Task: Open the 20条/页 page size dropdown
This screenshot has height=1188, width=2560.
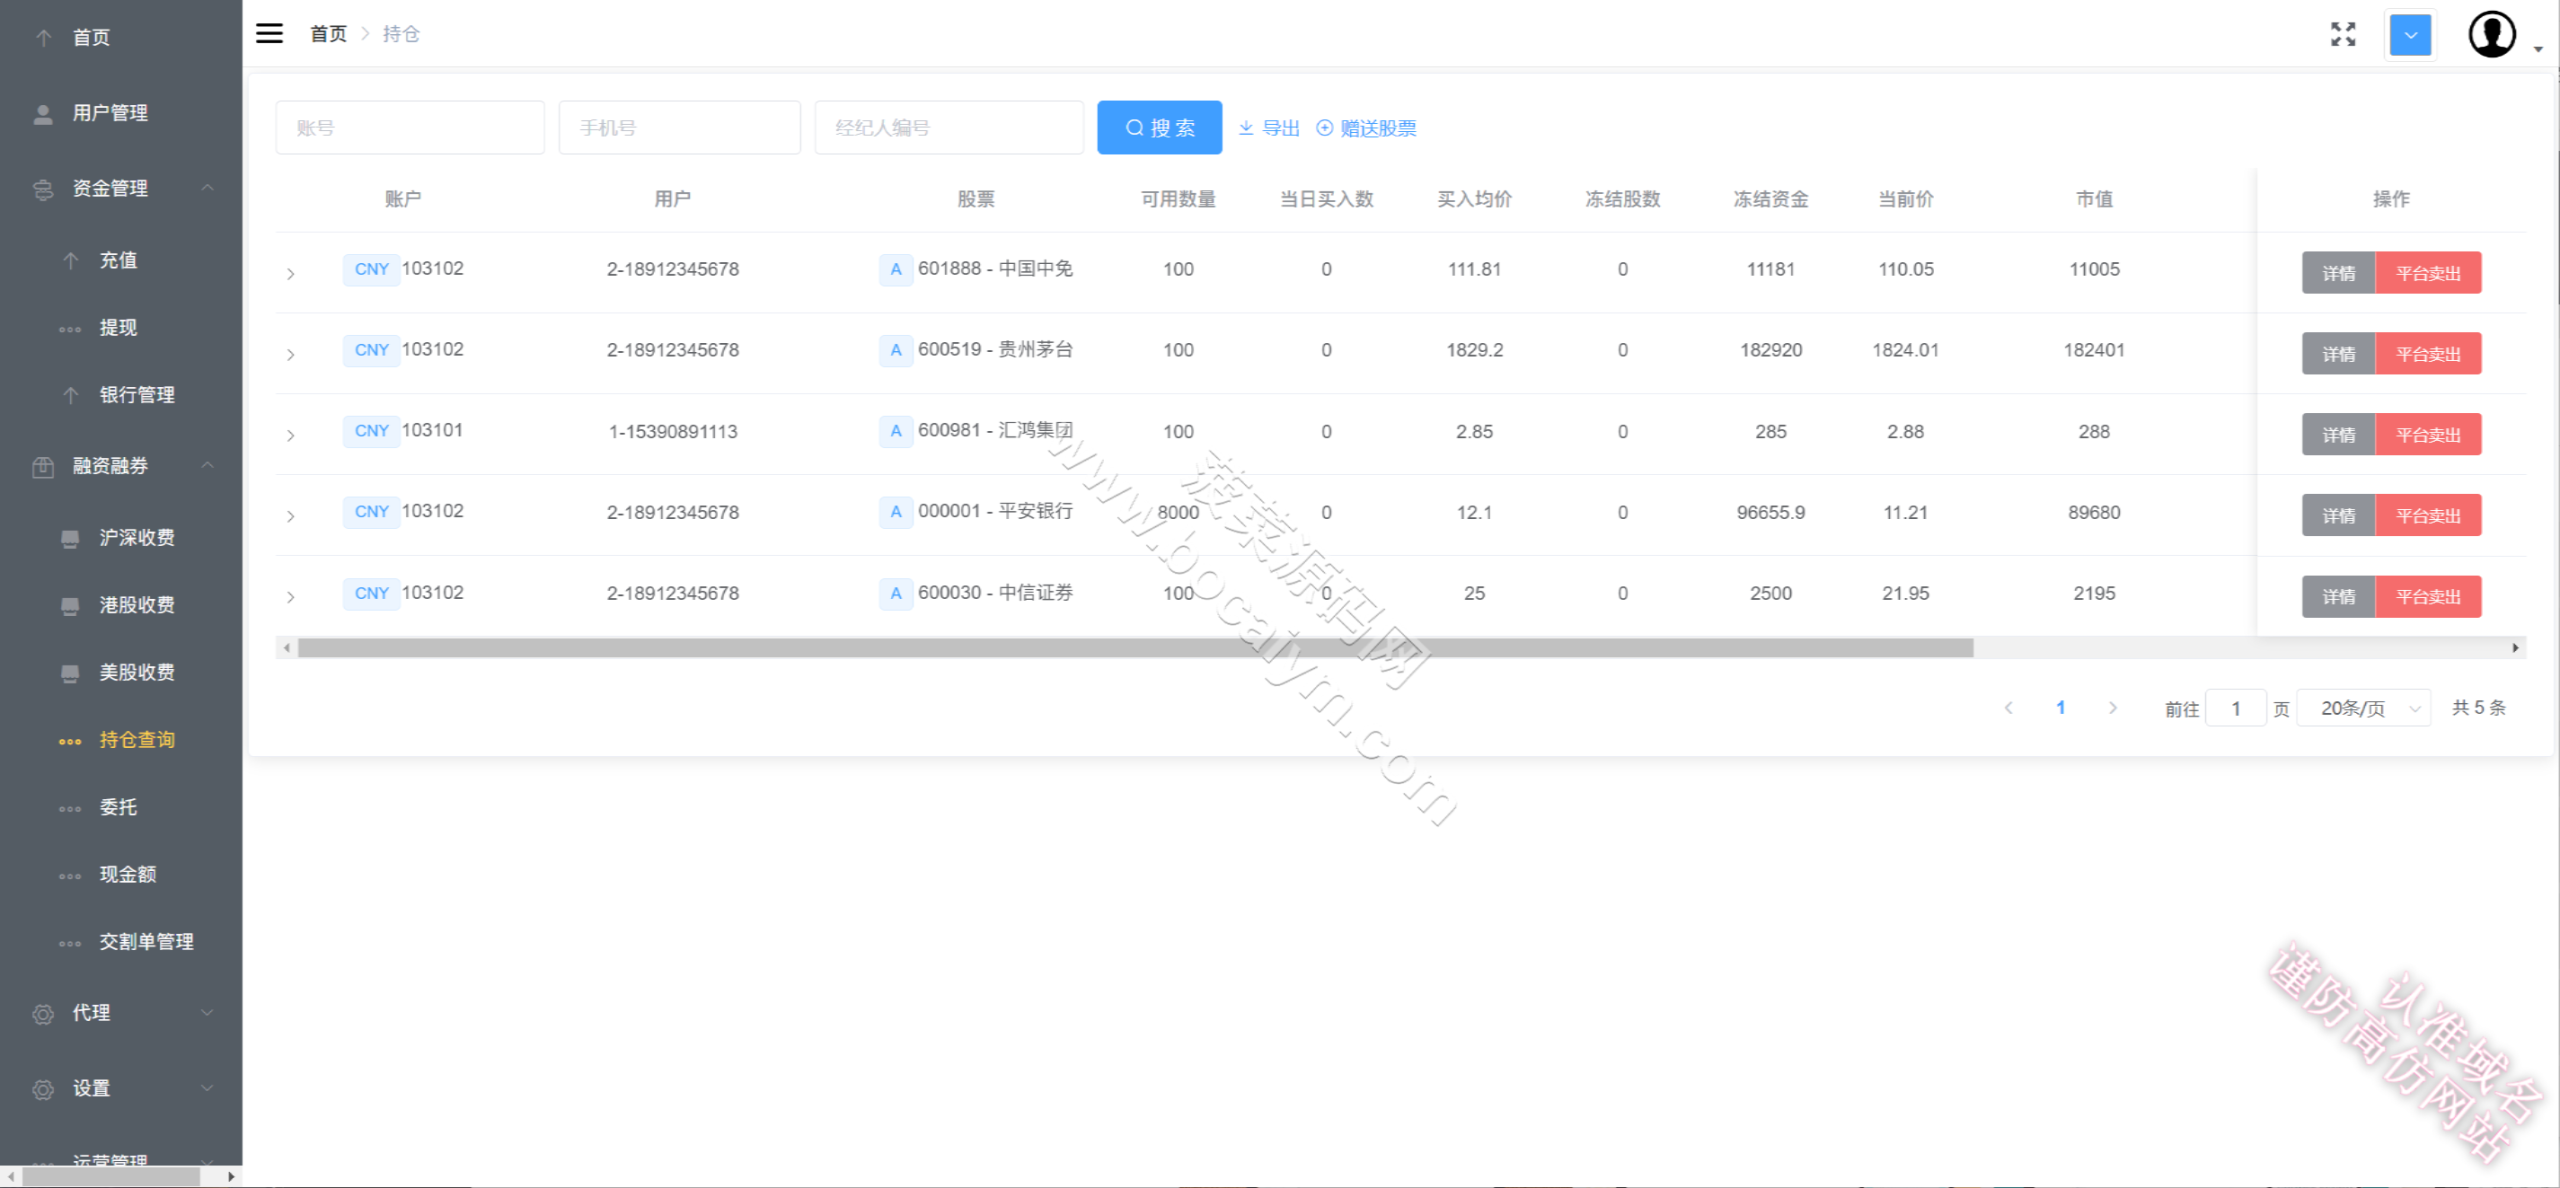Action: click(x=2363, y=709)
